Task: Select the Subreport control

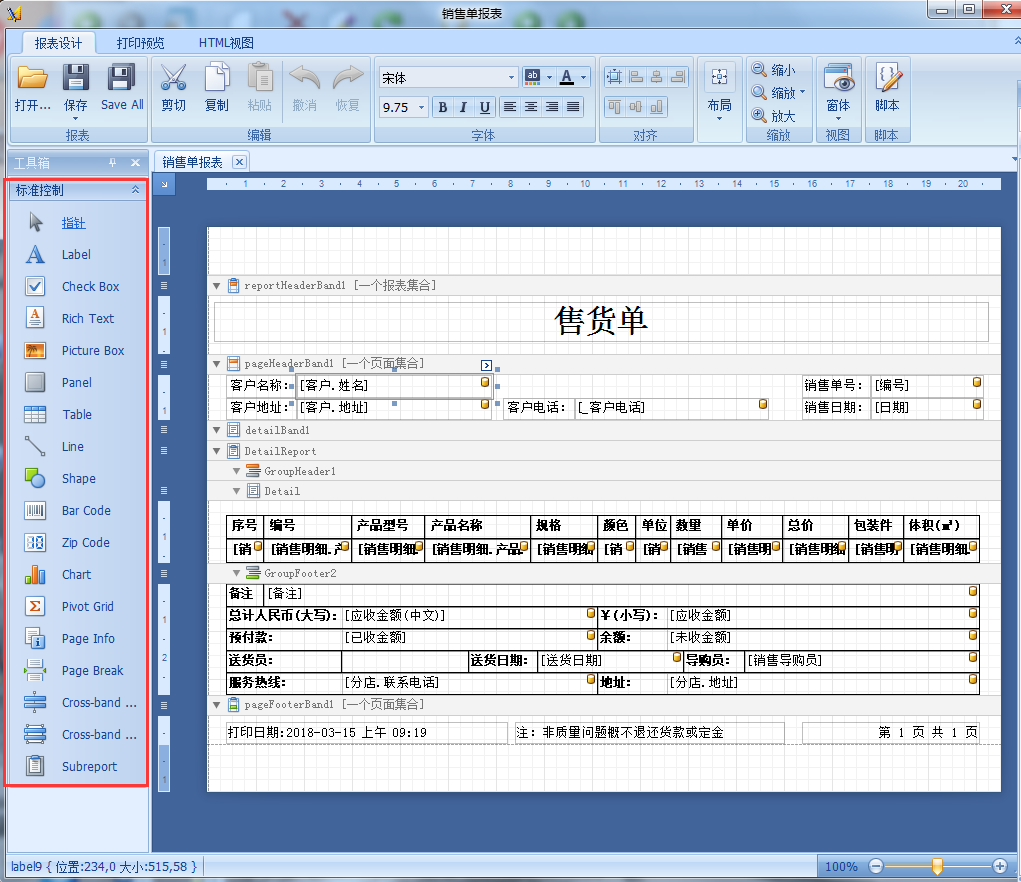Action: [89, 767]
